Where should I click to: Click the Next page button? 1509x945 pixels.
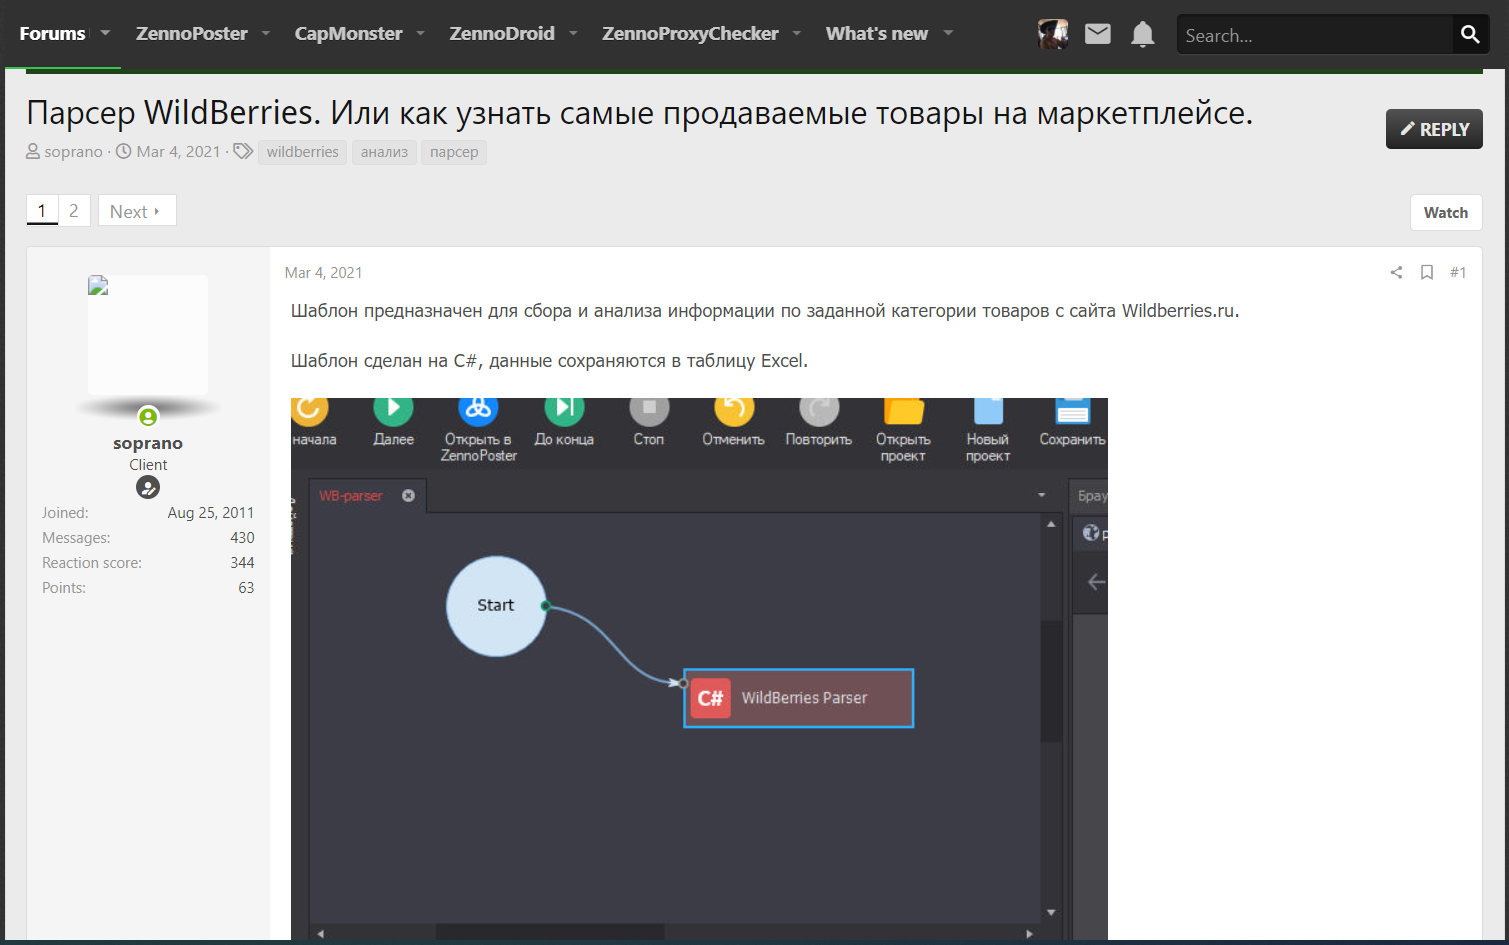pos(137,211)
